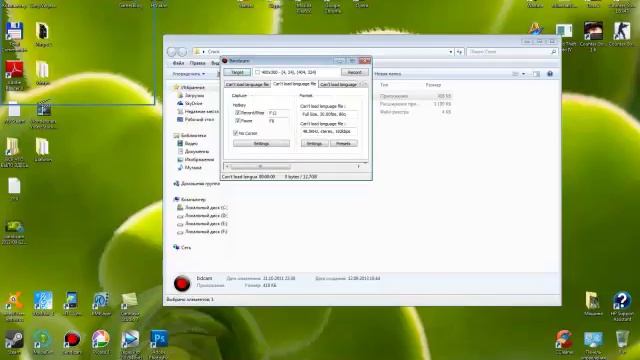This screenshot has height=360, width=640.
Task: Open Counter-Strike desktop shortcut
Action: point(622,34)
